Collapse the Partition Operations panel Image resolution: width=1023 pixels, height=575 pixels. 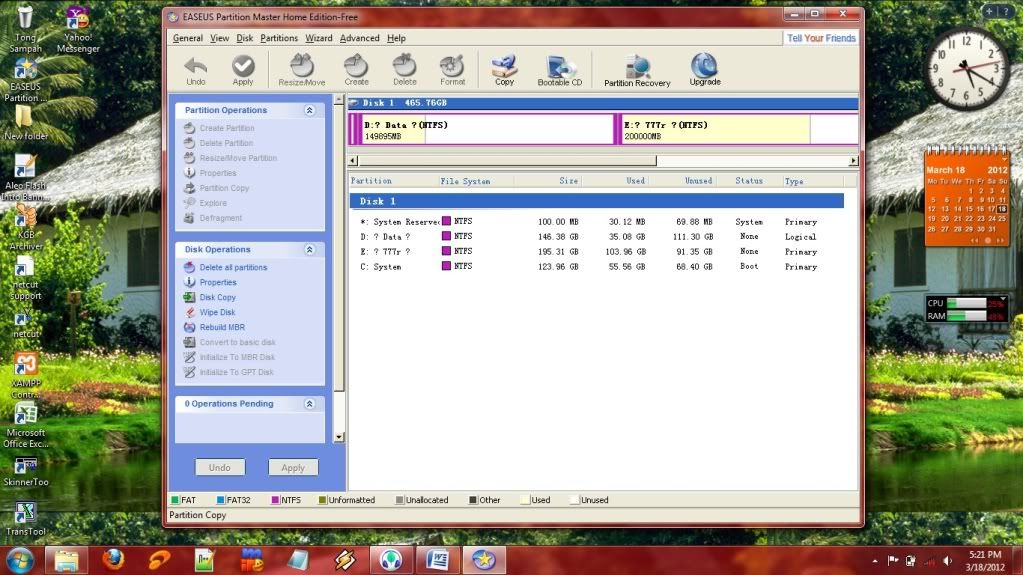pyautogui.click(x=310, y=110)
